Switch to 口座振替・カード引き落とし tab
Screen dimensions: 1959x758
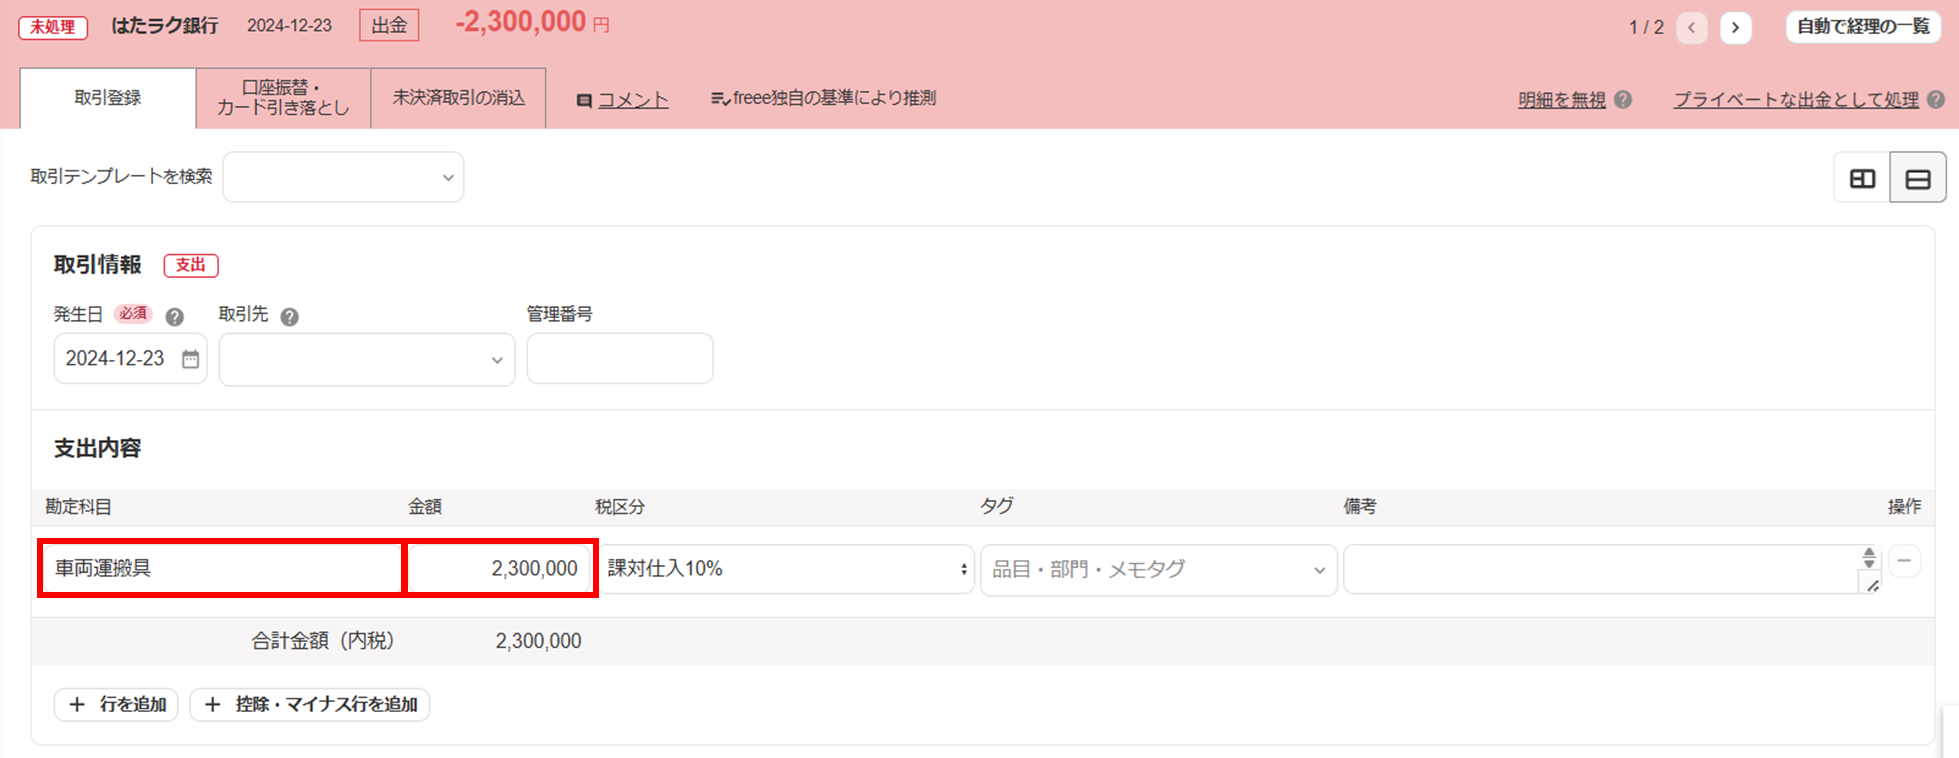[283, 98]
